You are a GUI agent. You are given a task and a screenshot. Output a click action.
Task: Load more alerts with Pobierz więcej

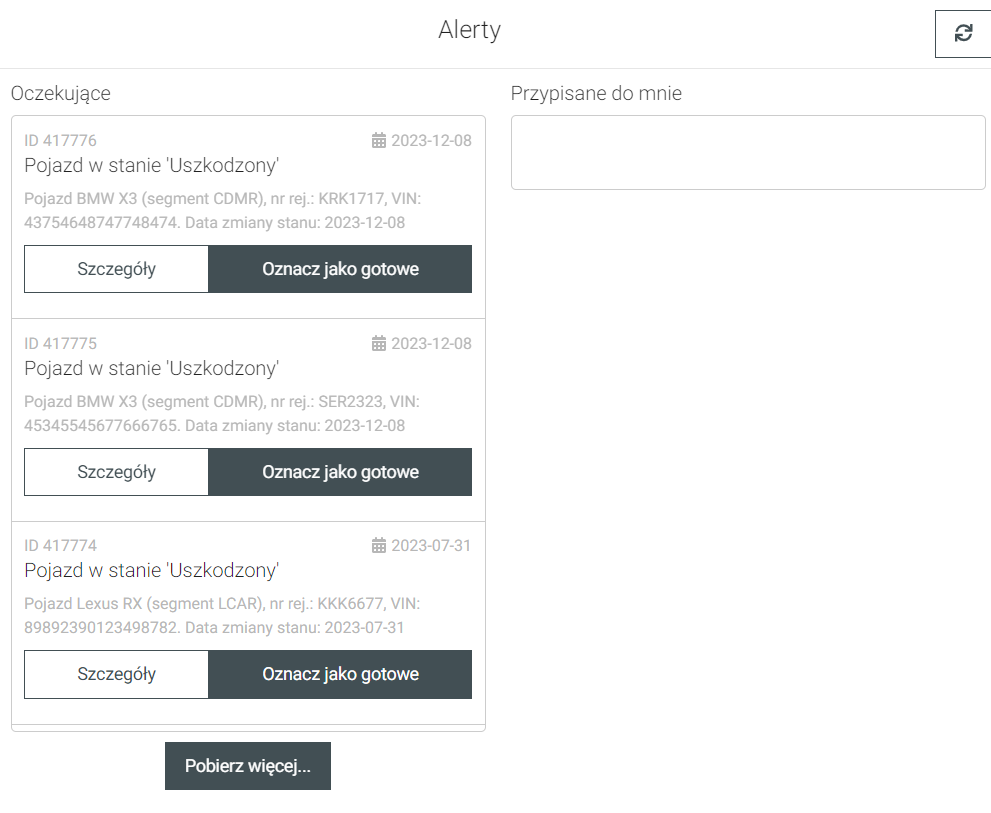pos(247,766)
